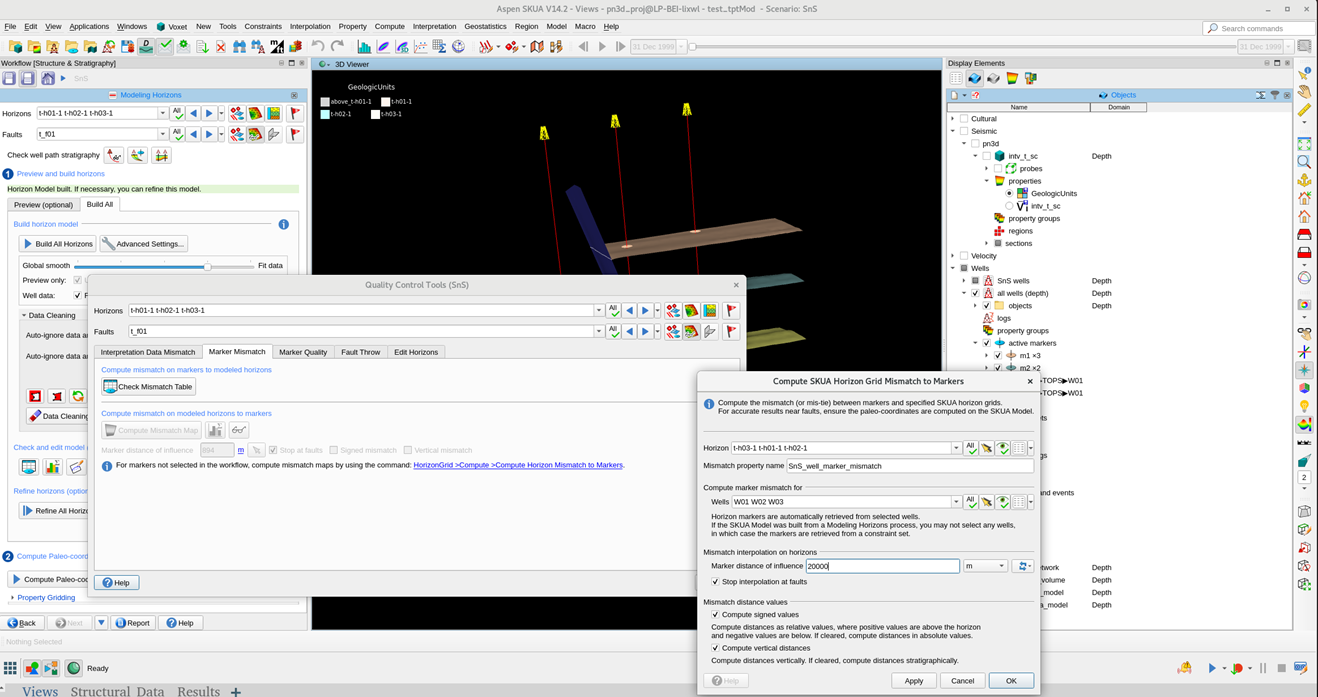This screenshot has height=697, width=1318.
Task: Click the ruler measure tool in right toolbar
Action: pyautogui.click(x=1304, y=109)
